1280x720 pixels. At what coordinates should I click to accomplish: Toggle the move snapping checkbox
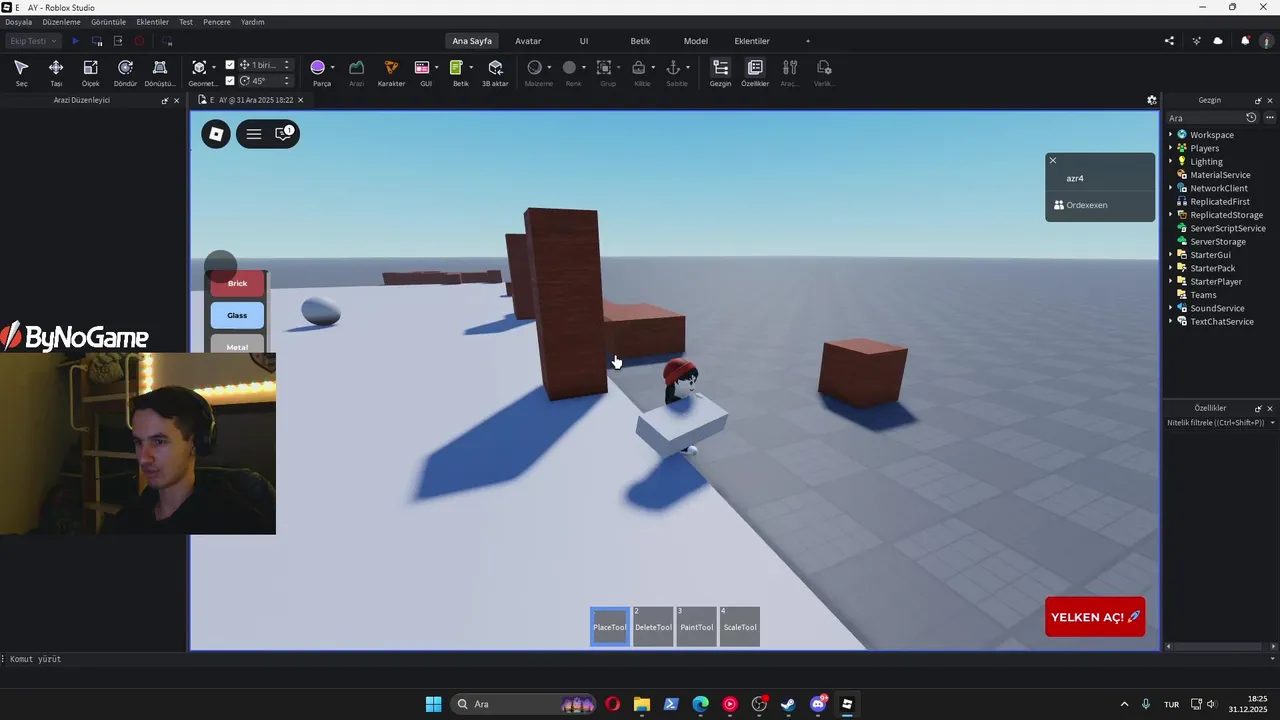tap(230, 65)
